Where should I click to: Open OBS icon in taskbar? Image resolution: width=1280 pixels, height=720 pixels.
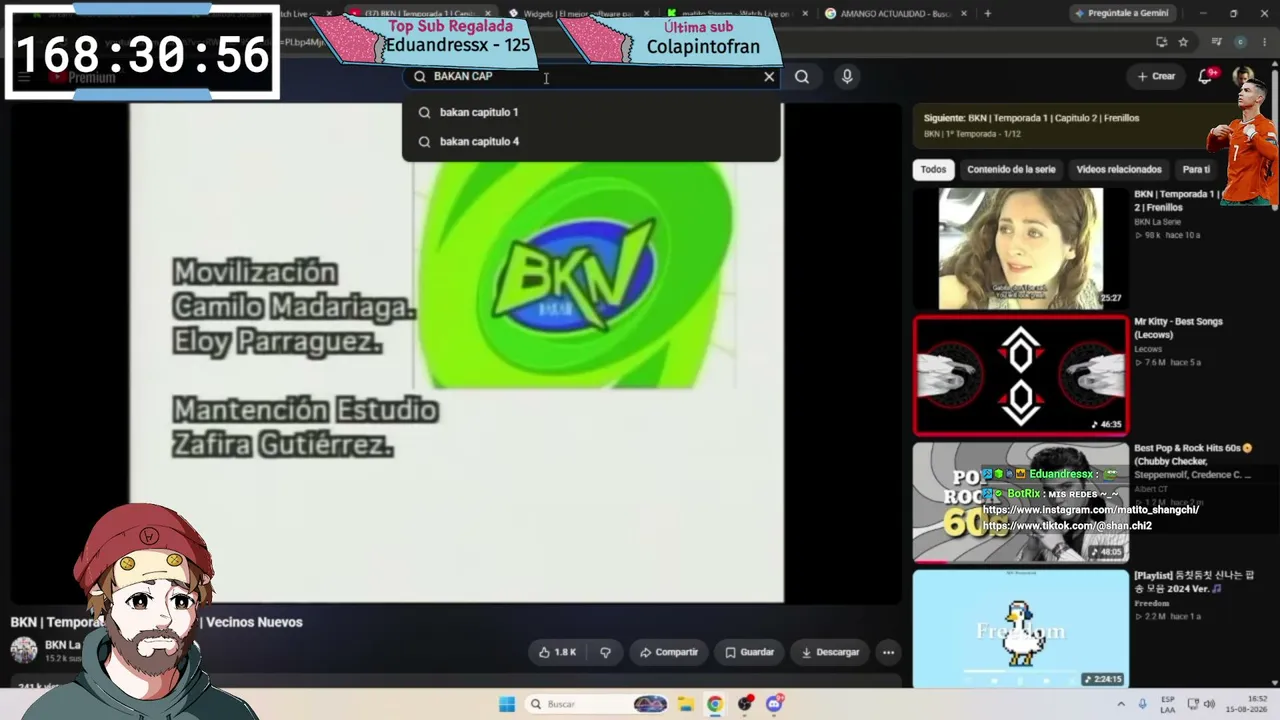[745, 704]
